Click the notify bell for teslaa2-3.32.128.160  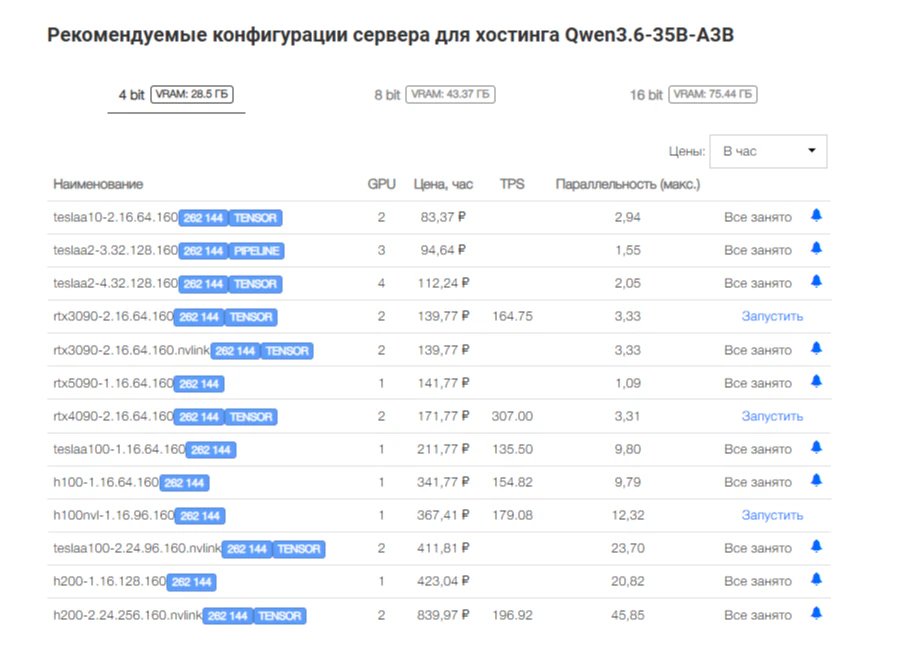click(x=816, y=248)
